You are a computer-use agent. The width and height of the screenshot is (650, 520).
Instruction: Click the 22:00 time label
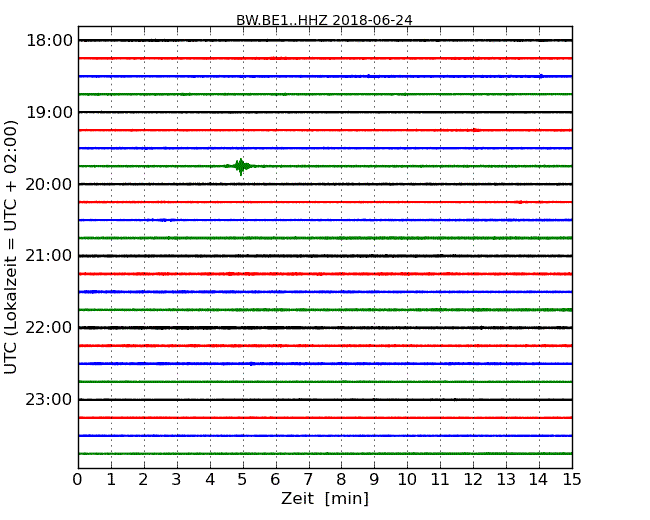[49, 328]
